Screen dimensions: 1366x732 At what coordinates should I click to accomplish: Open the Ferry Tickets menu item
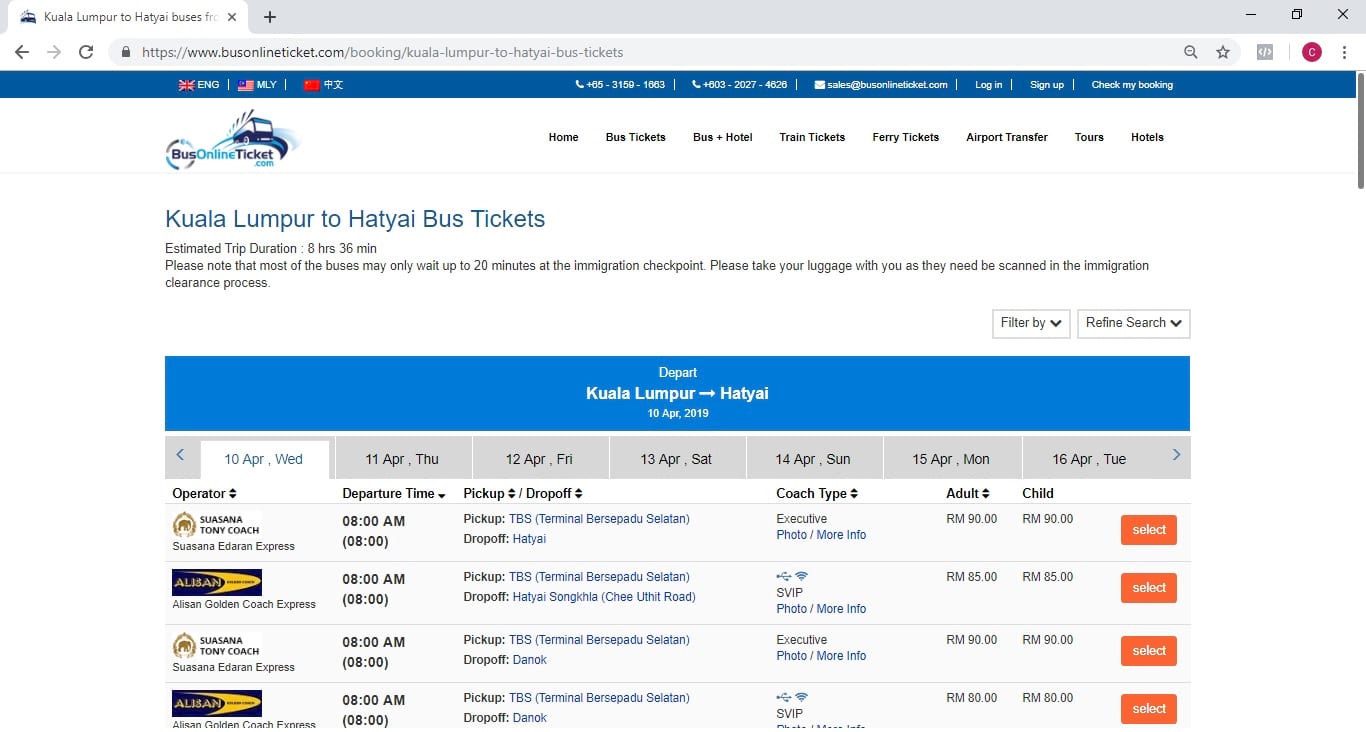coord(905,137)
